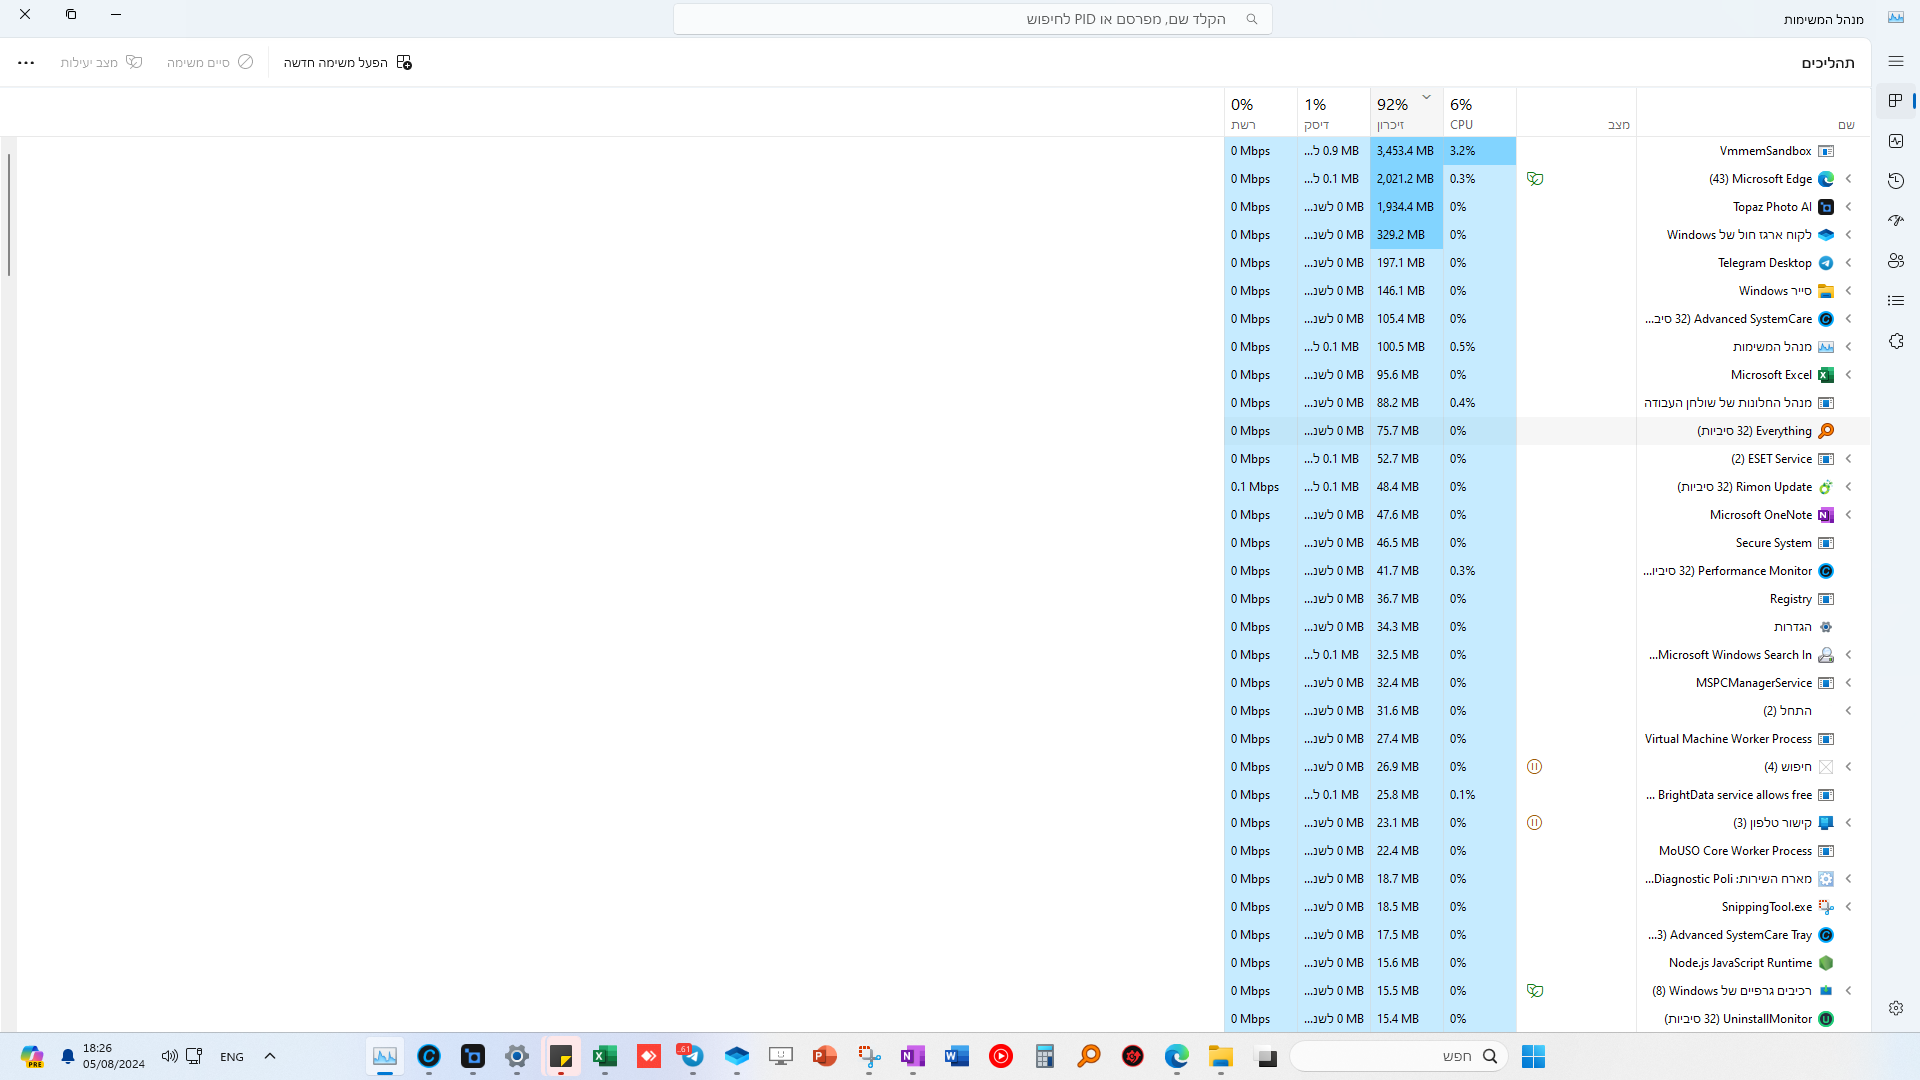
Task: Open the clock showing 18:26 05/08/2024
Action: click(x=114, y=1056)
